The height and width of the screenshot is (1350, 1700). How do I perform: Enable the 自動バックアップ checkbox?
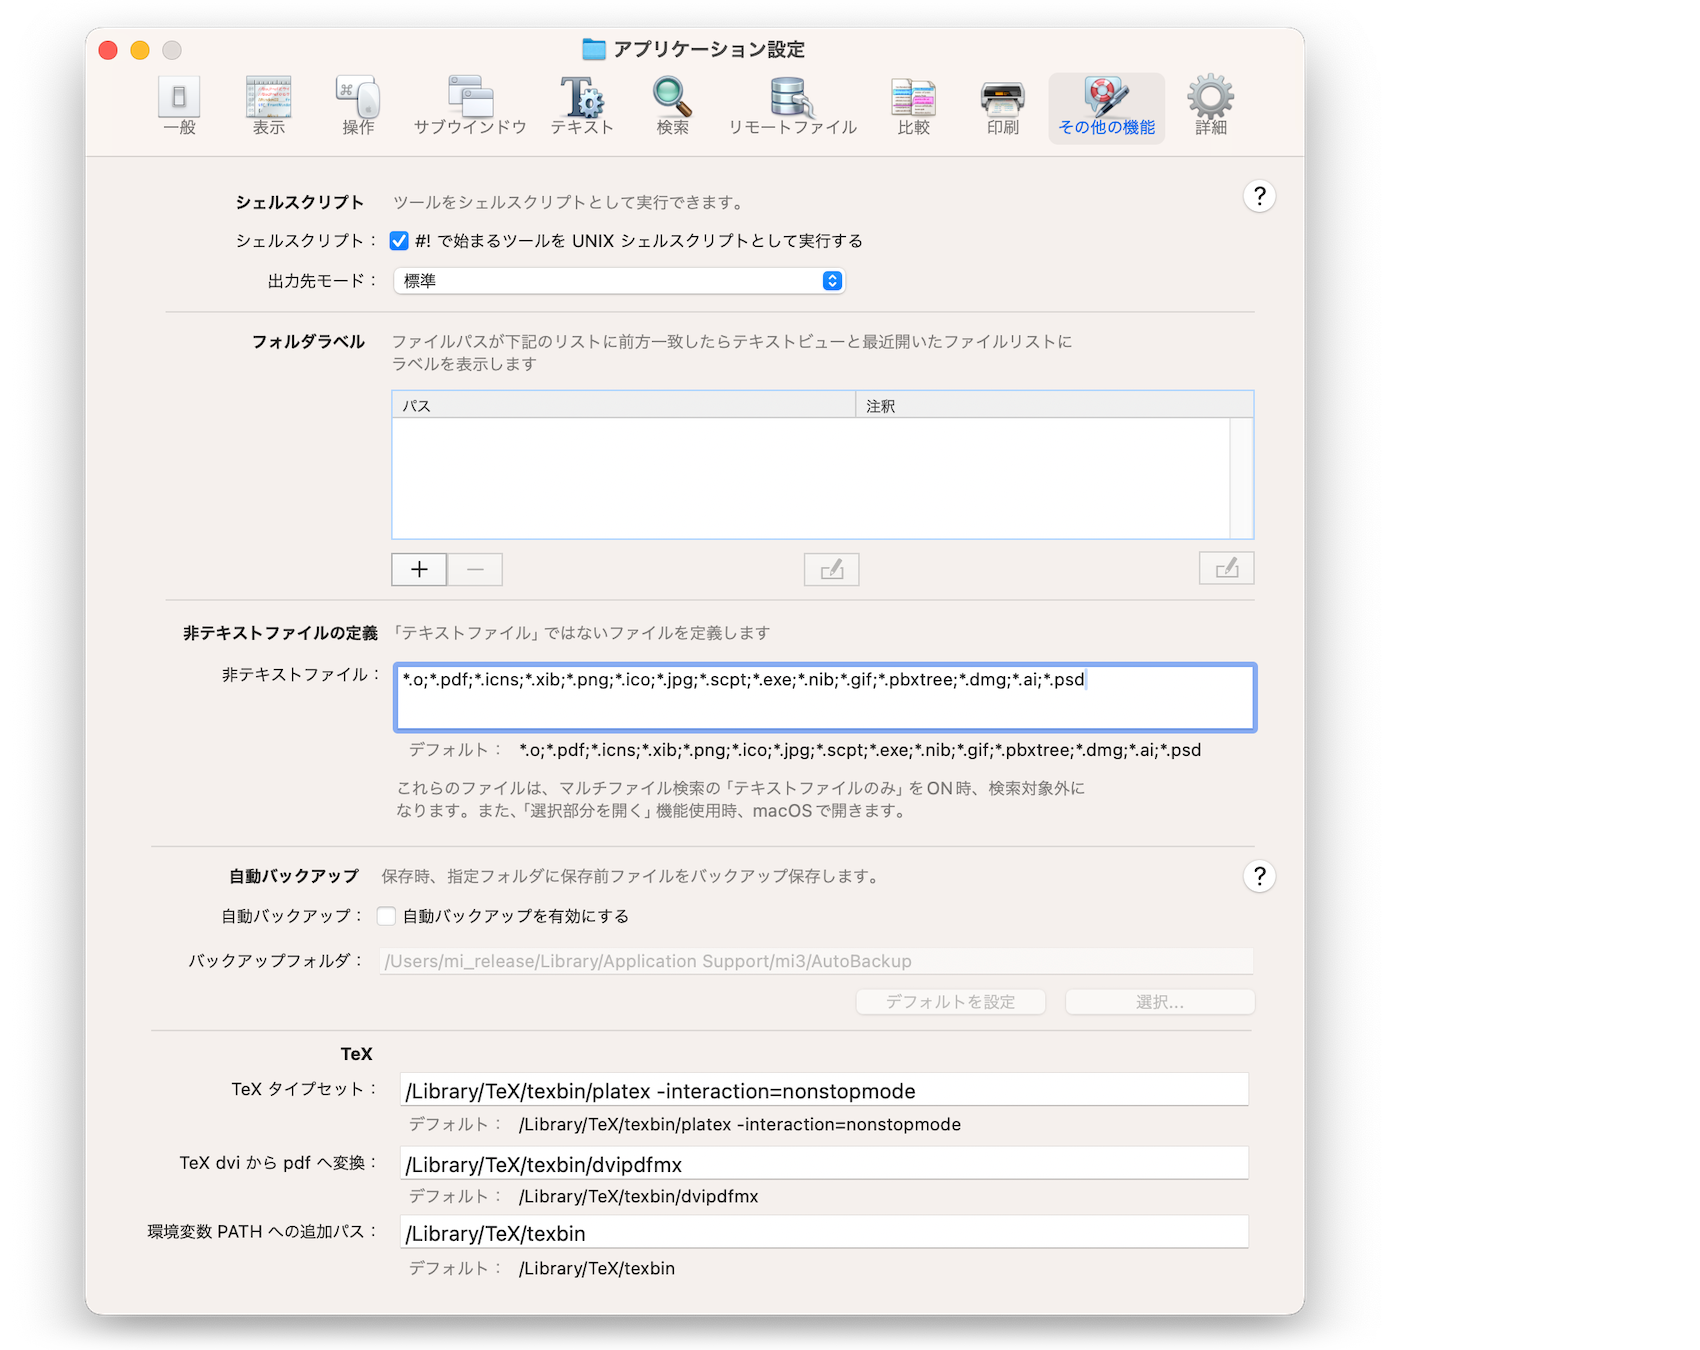387,916
